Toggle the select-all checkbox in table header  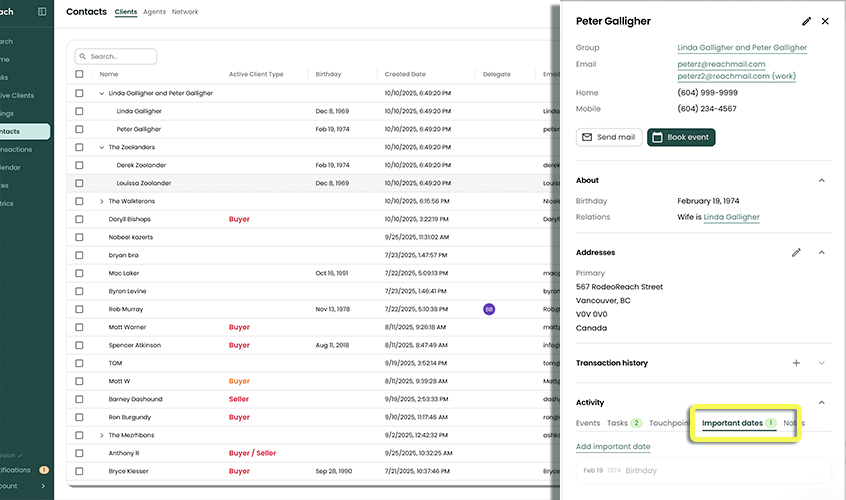click(80, 74)
